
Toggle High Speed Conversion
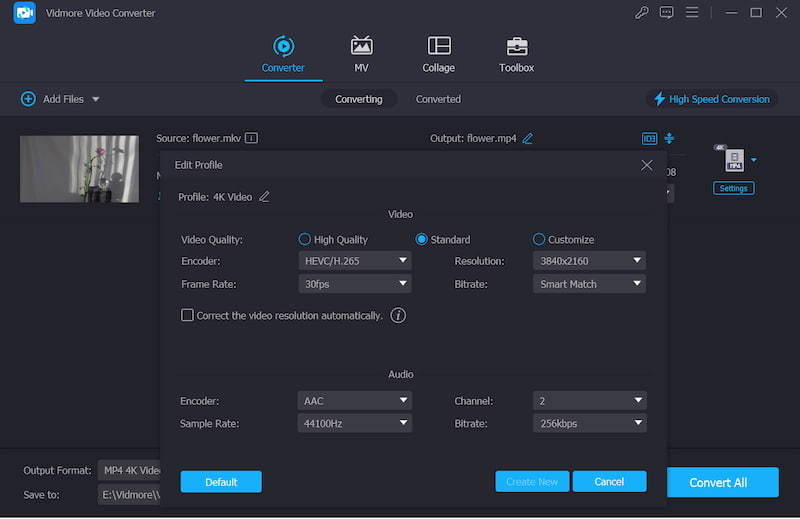pyautogui.click(x=711, y=99)
